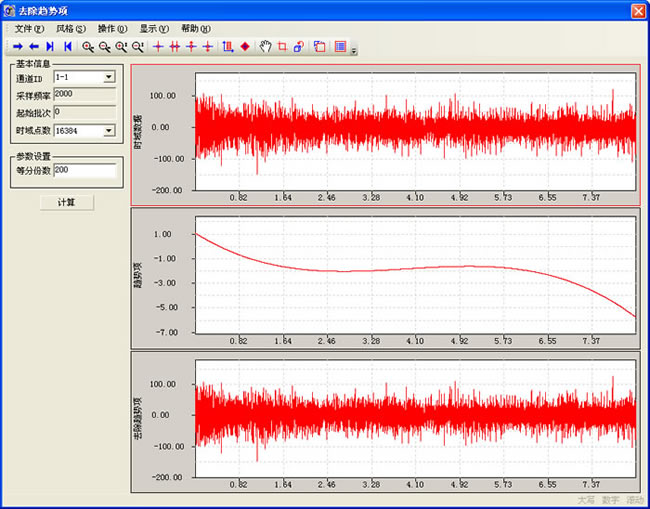Viewport: 650px width, 509px height.
Task: Jump to end with skip-forward icon
Action: click(x=50, y=46)
